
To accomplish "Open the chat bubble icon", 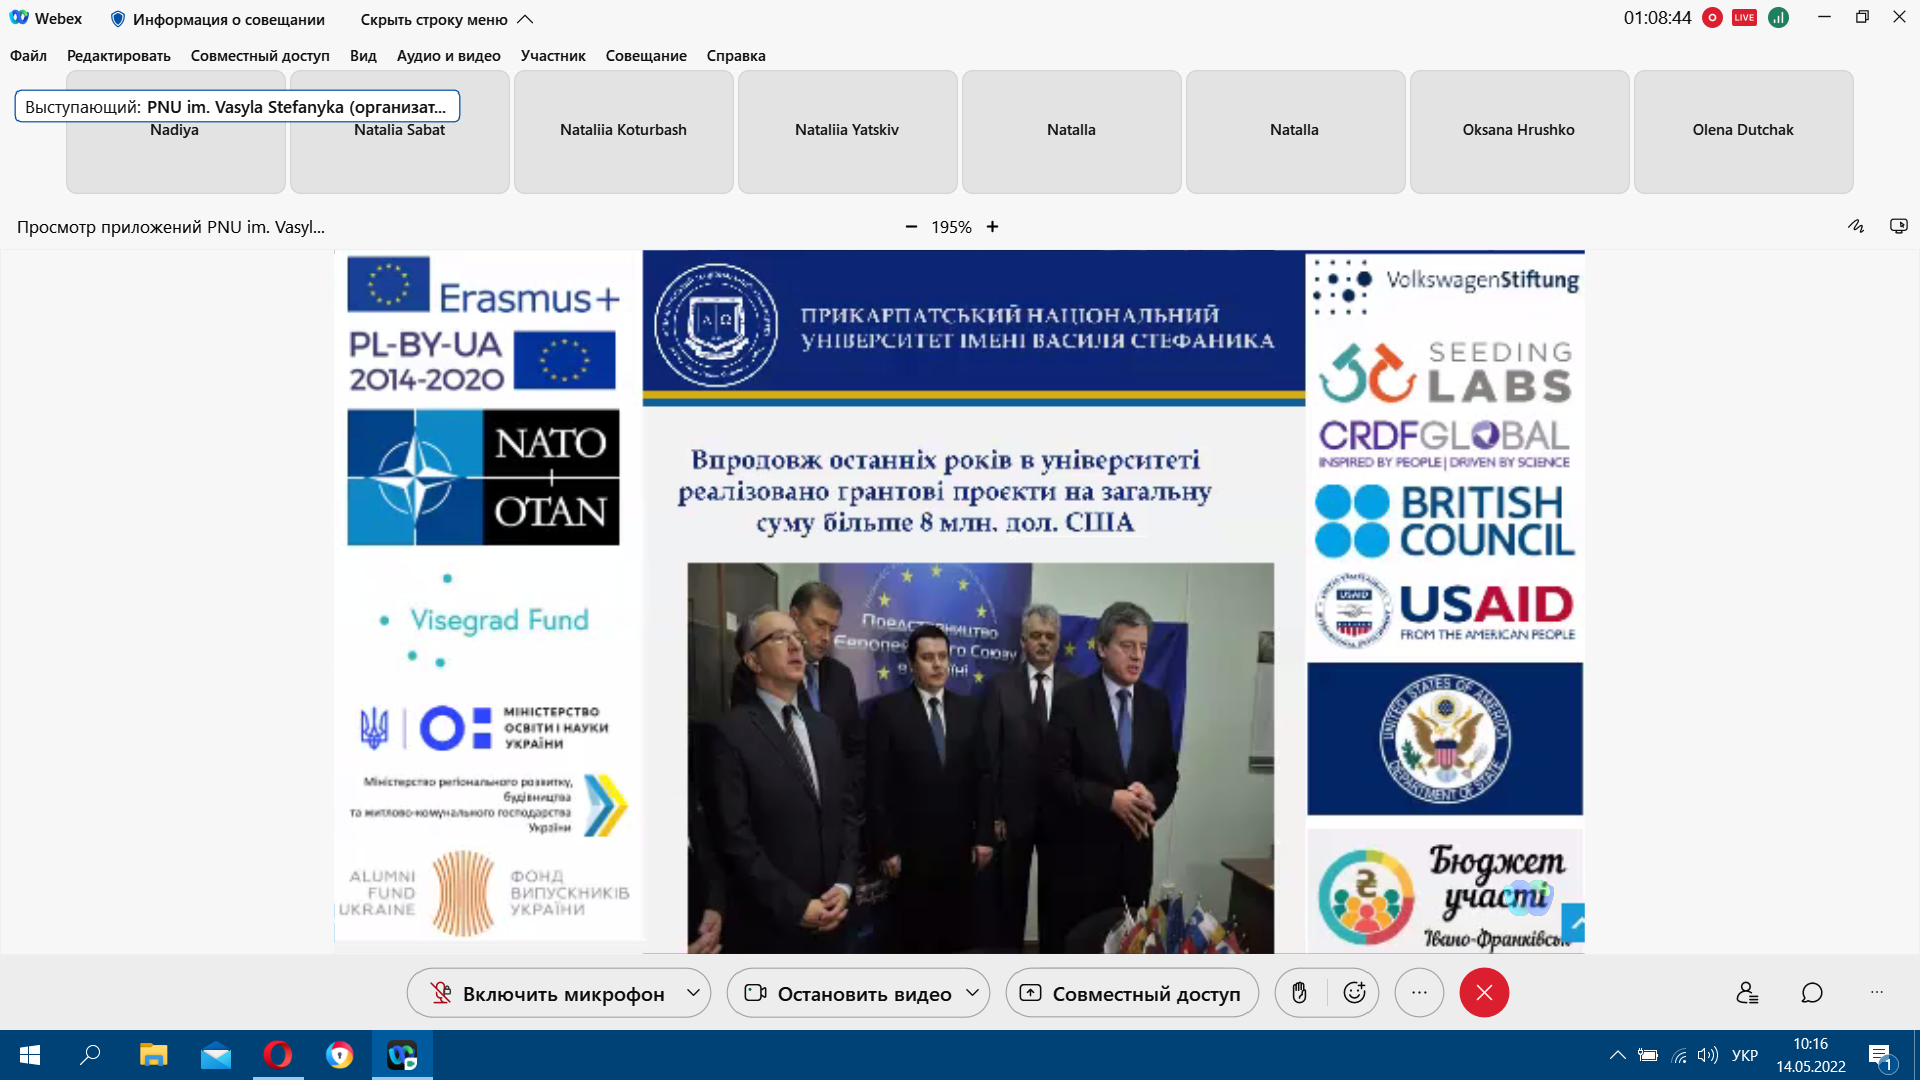I will point(1812,993).
